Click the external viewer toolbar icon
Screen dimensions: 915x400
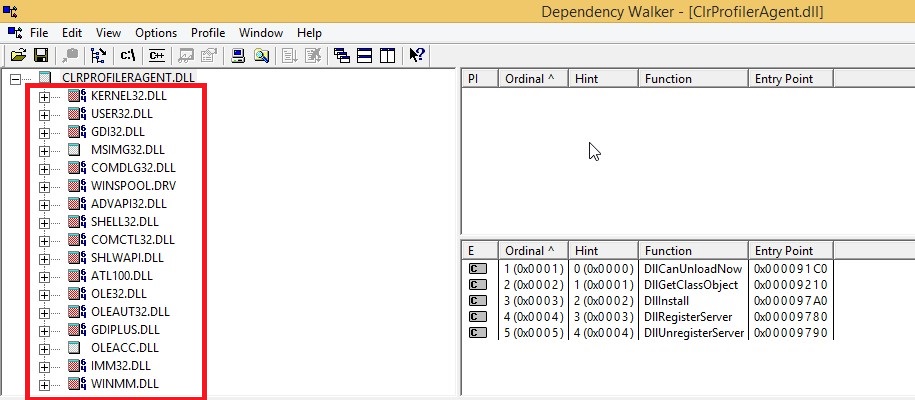(x=186, y=55)
